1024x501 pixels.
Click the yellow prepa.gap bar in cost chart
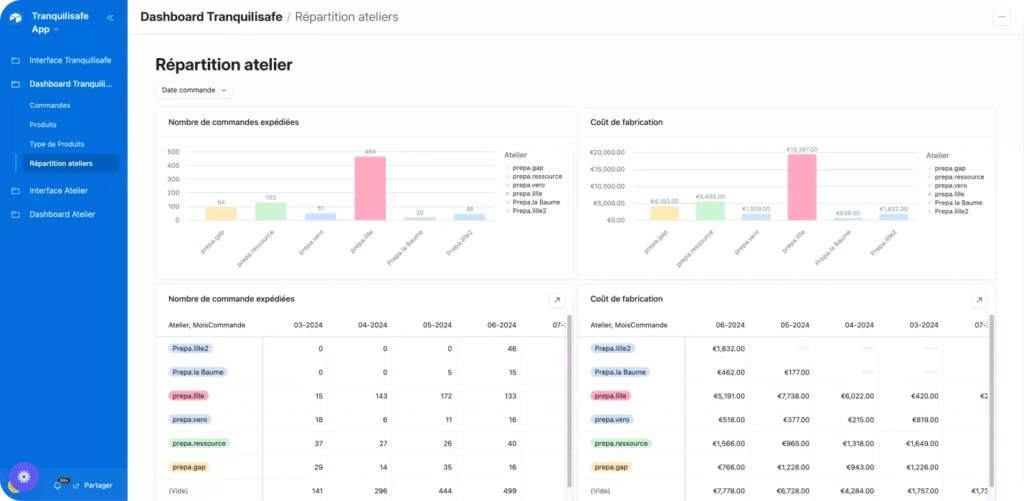664,213
